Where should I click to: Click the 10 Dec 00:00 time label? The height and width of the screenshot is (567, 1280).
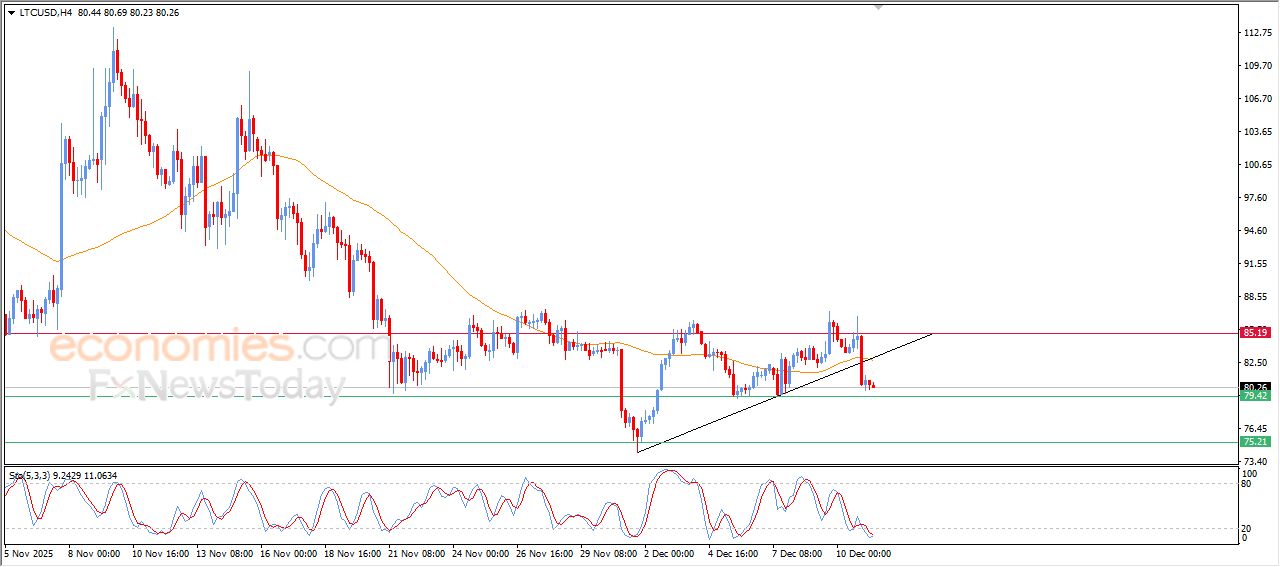coord(862,553)
